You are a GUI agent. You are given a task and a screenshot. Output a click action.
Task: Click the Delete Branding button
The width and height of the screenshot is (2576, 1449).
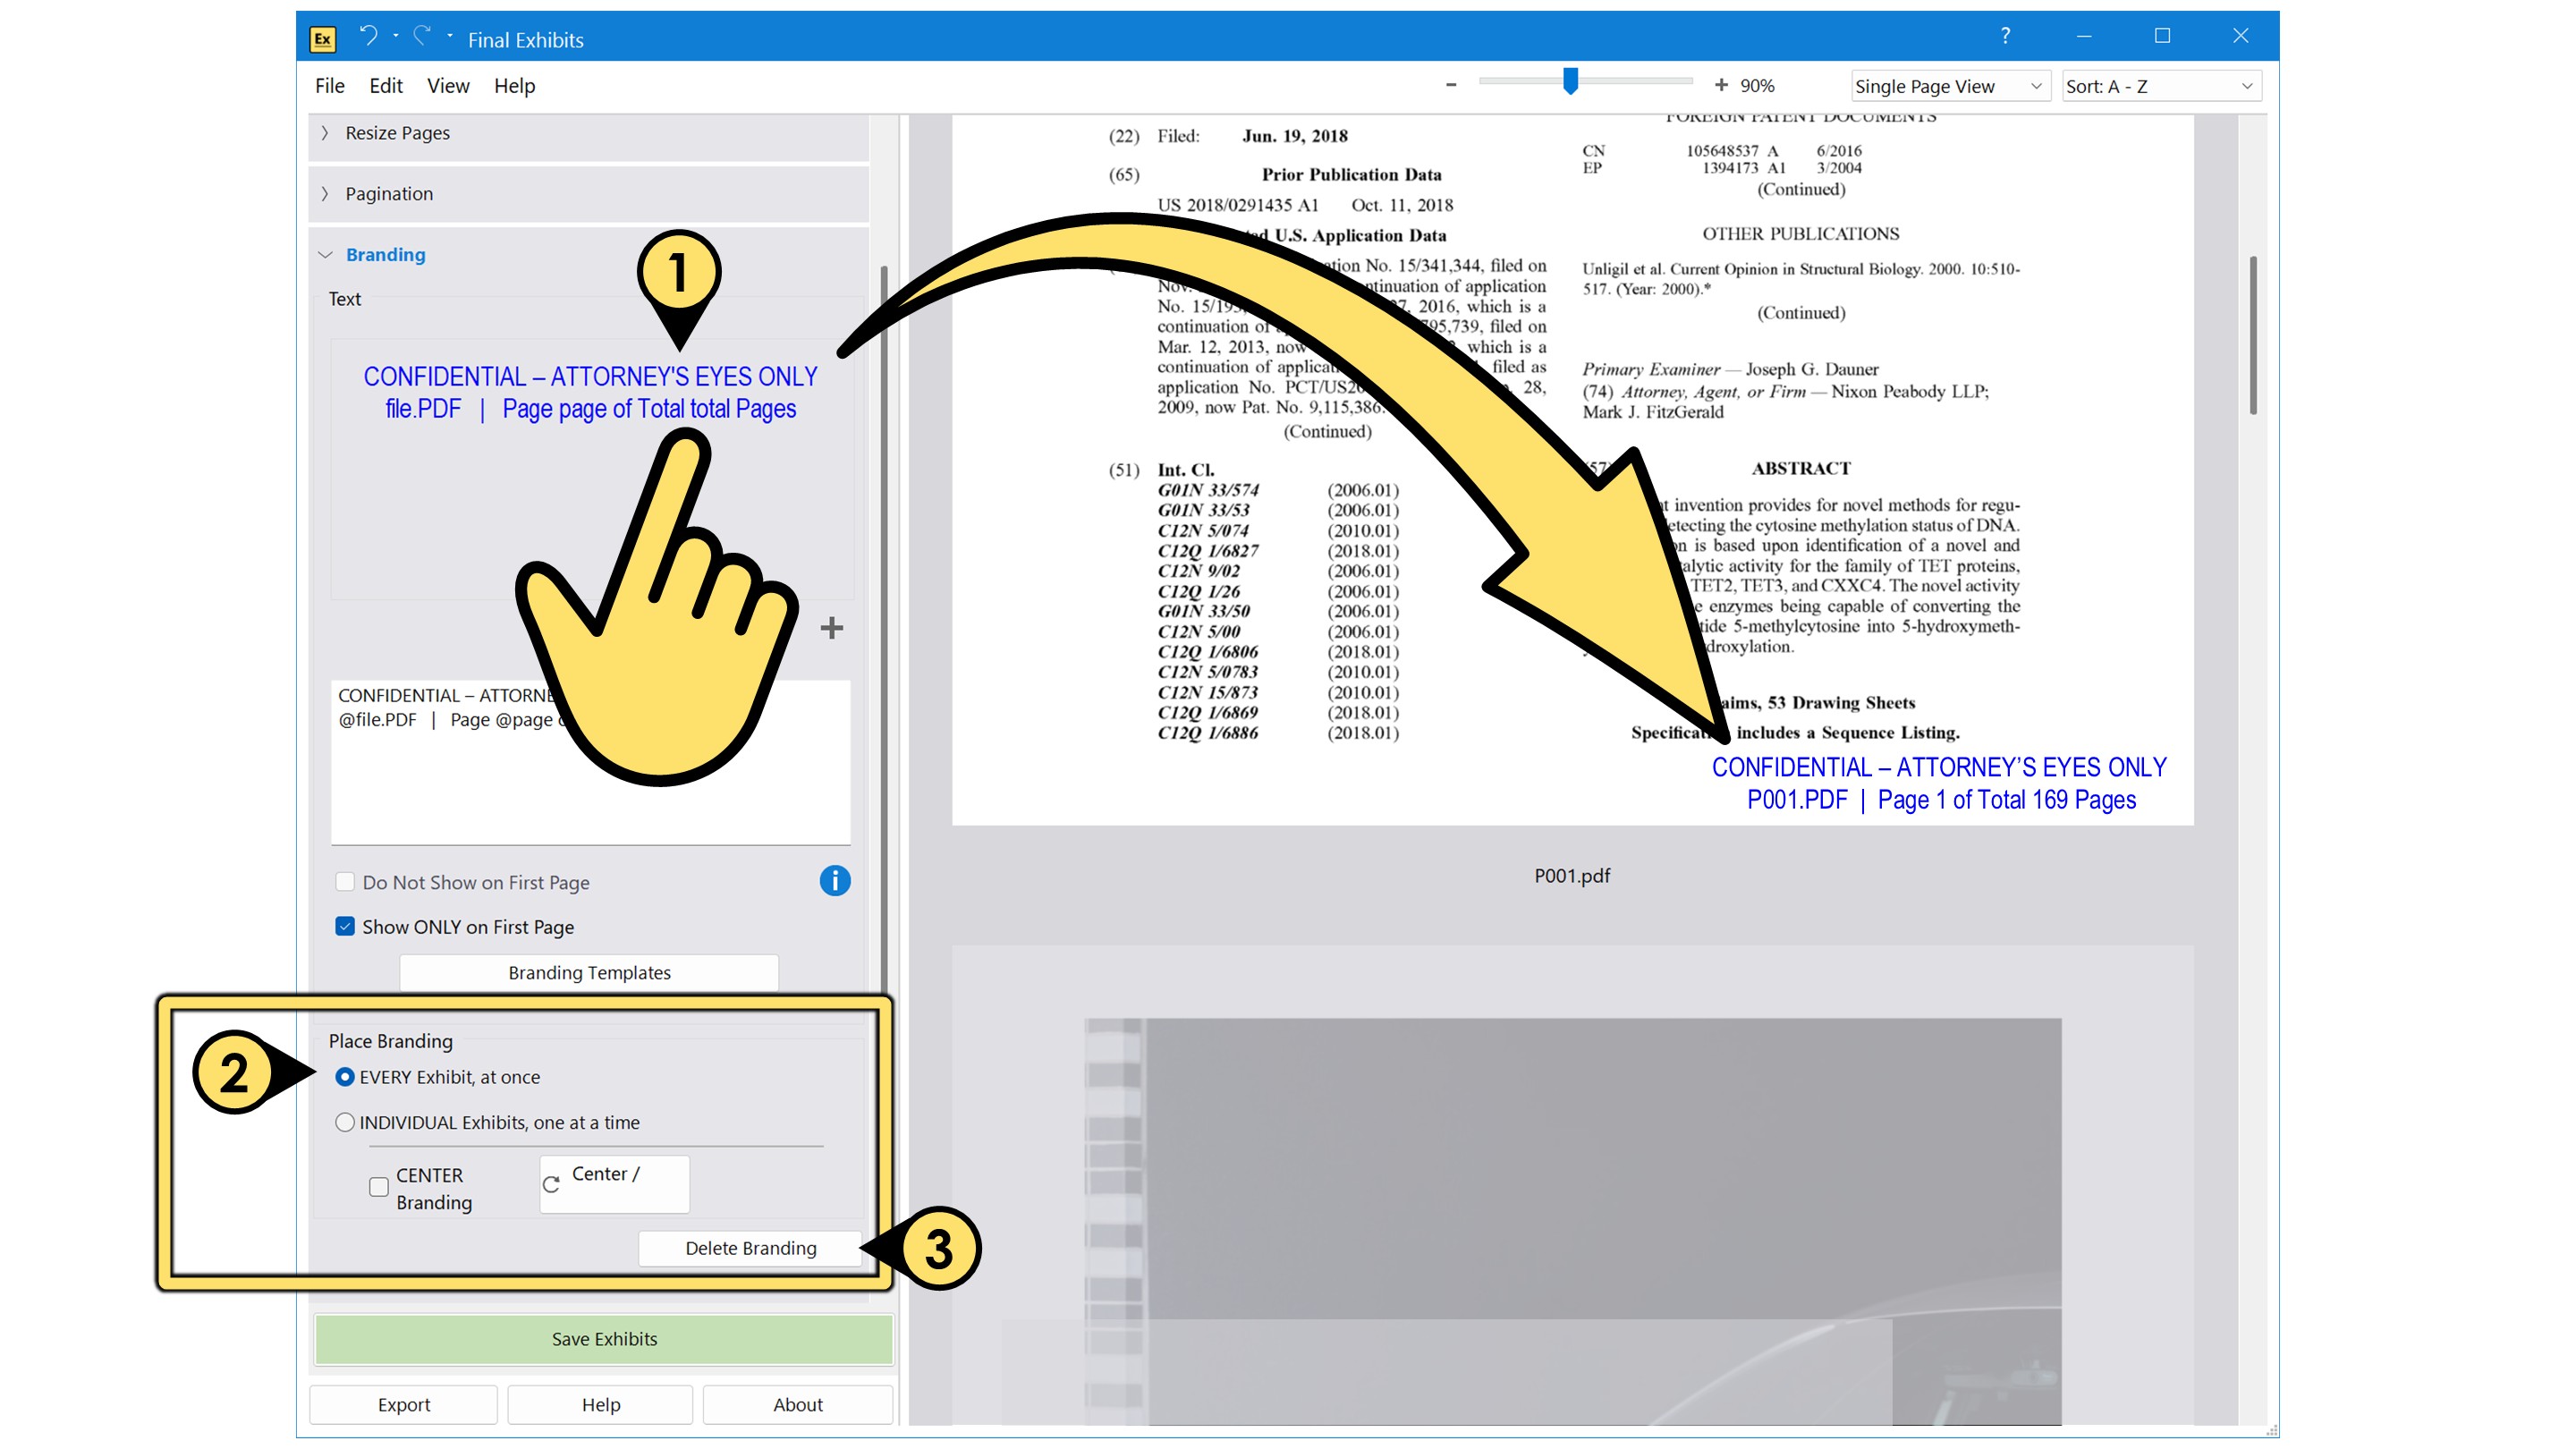(x=750, y=1248)
